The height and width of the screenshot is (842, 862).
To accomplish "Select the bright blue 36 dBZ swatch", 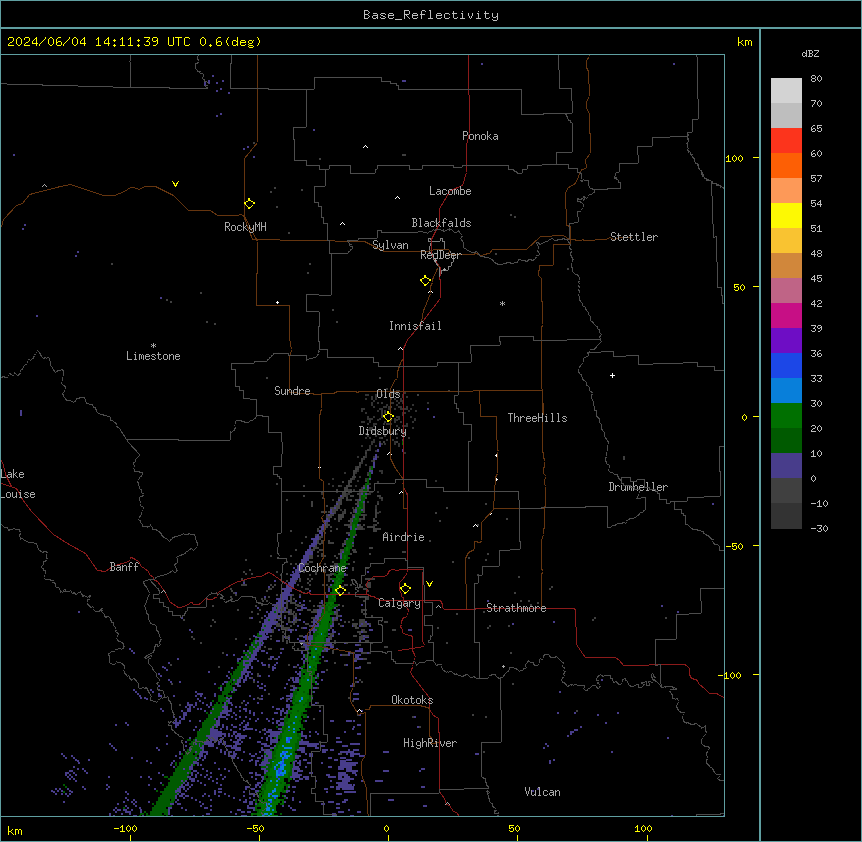I will click(786, 365).
